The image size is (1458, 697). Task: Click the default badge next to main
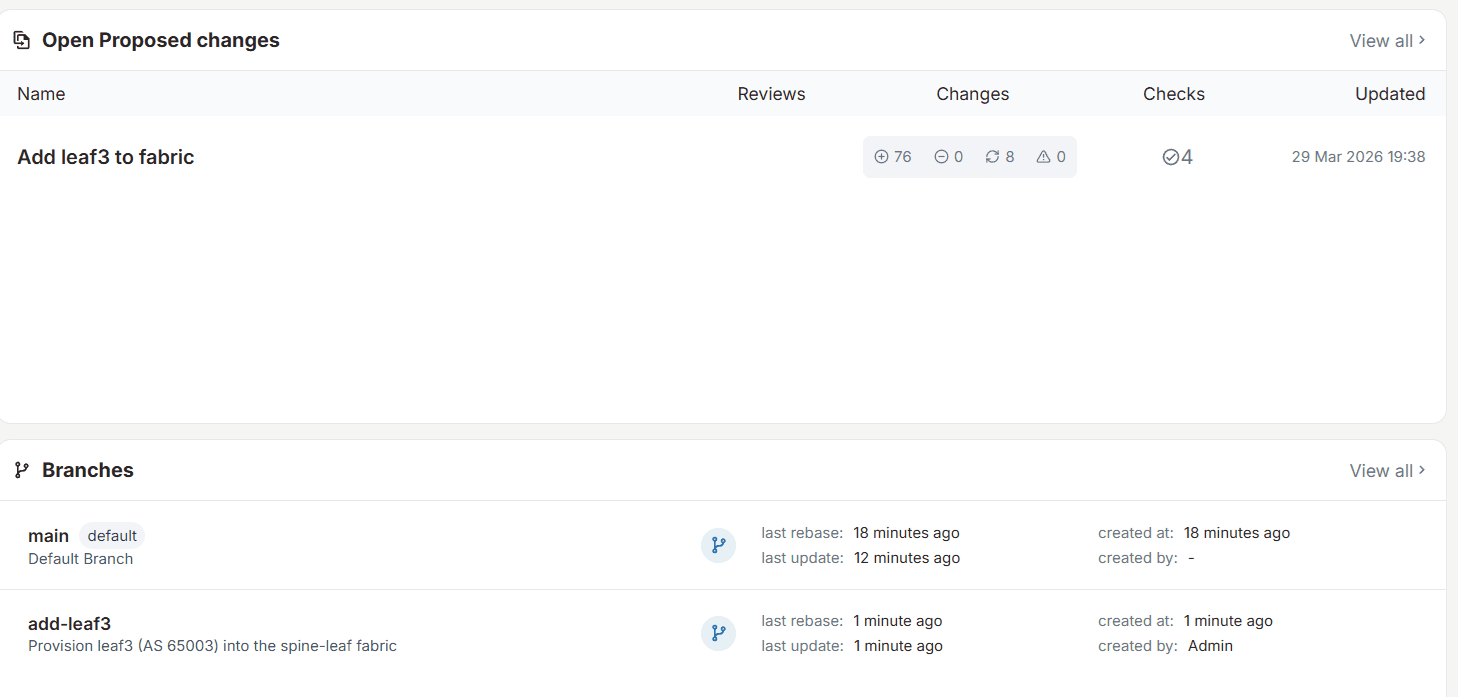pyautogui.click(x=111, y=535)
